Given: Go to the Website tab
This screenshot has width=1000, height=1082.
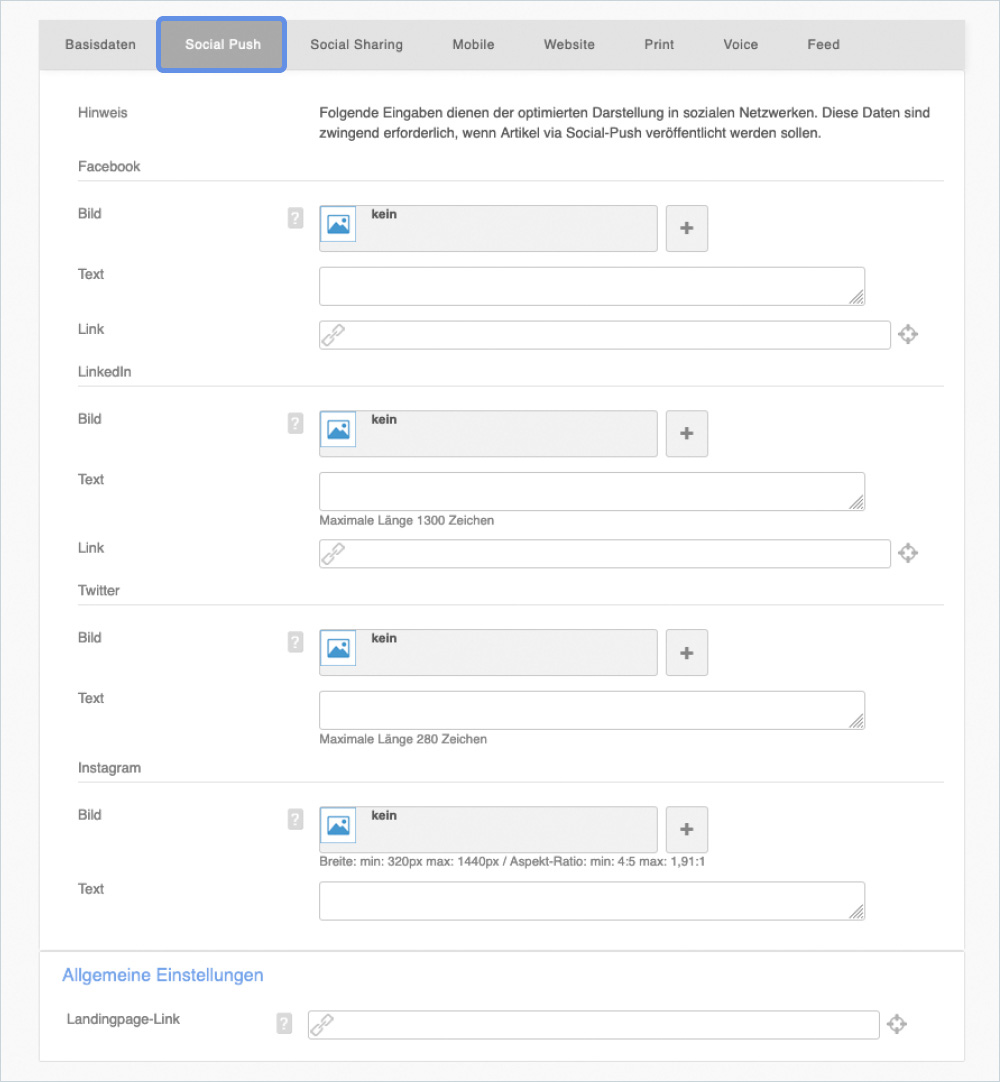Looking at the screenshot, I should (x=569, y=45).
